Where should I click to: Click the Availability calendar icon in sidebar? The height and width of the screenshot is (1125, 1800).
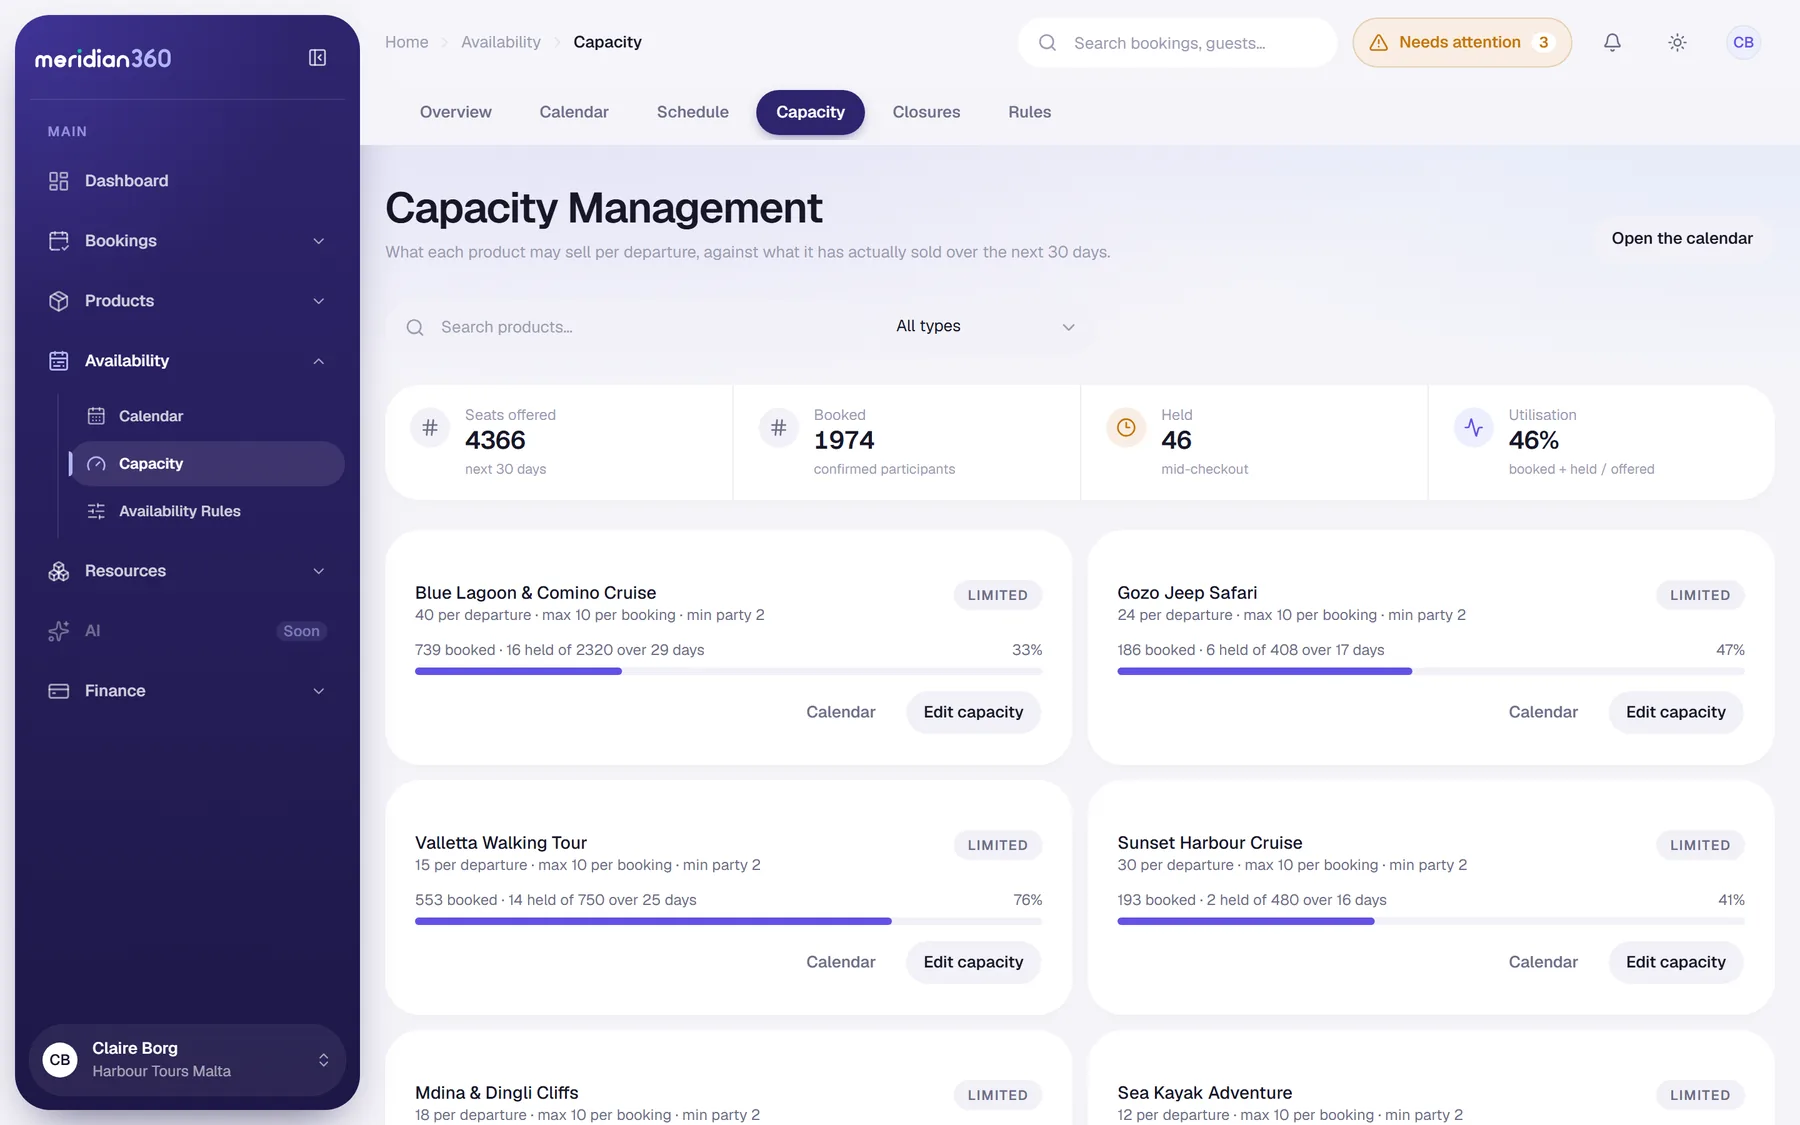pyautogui.click(x=59, y=361)
